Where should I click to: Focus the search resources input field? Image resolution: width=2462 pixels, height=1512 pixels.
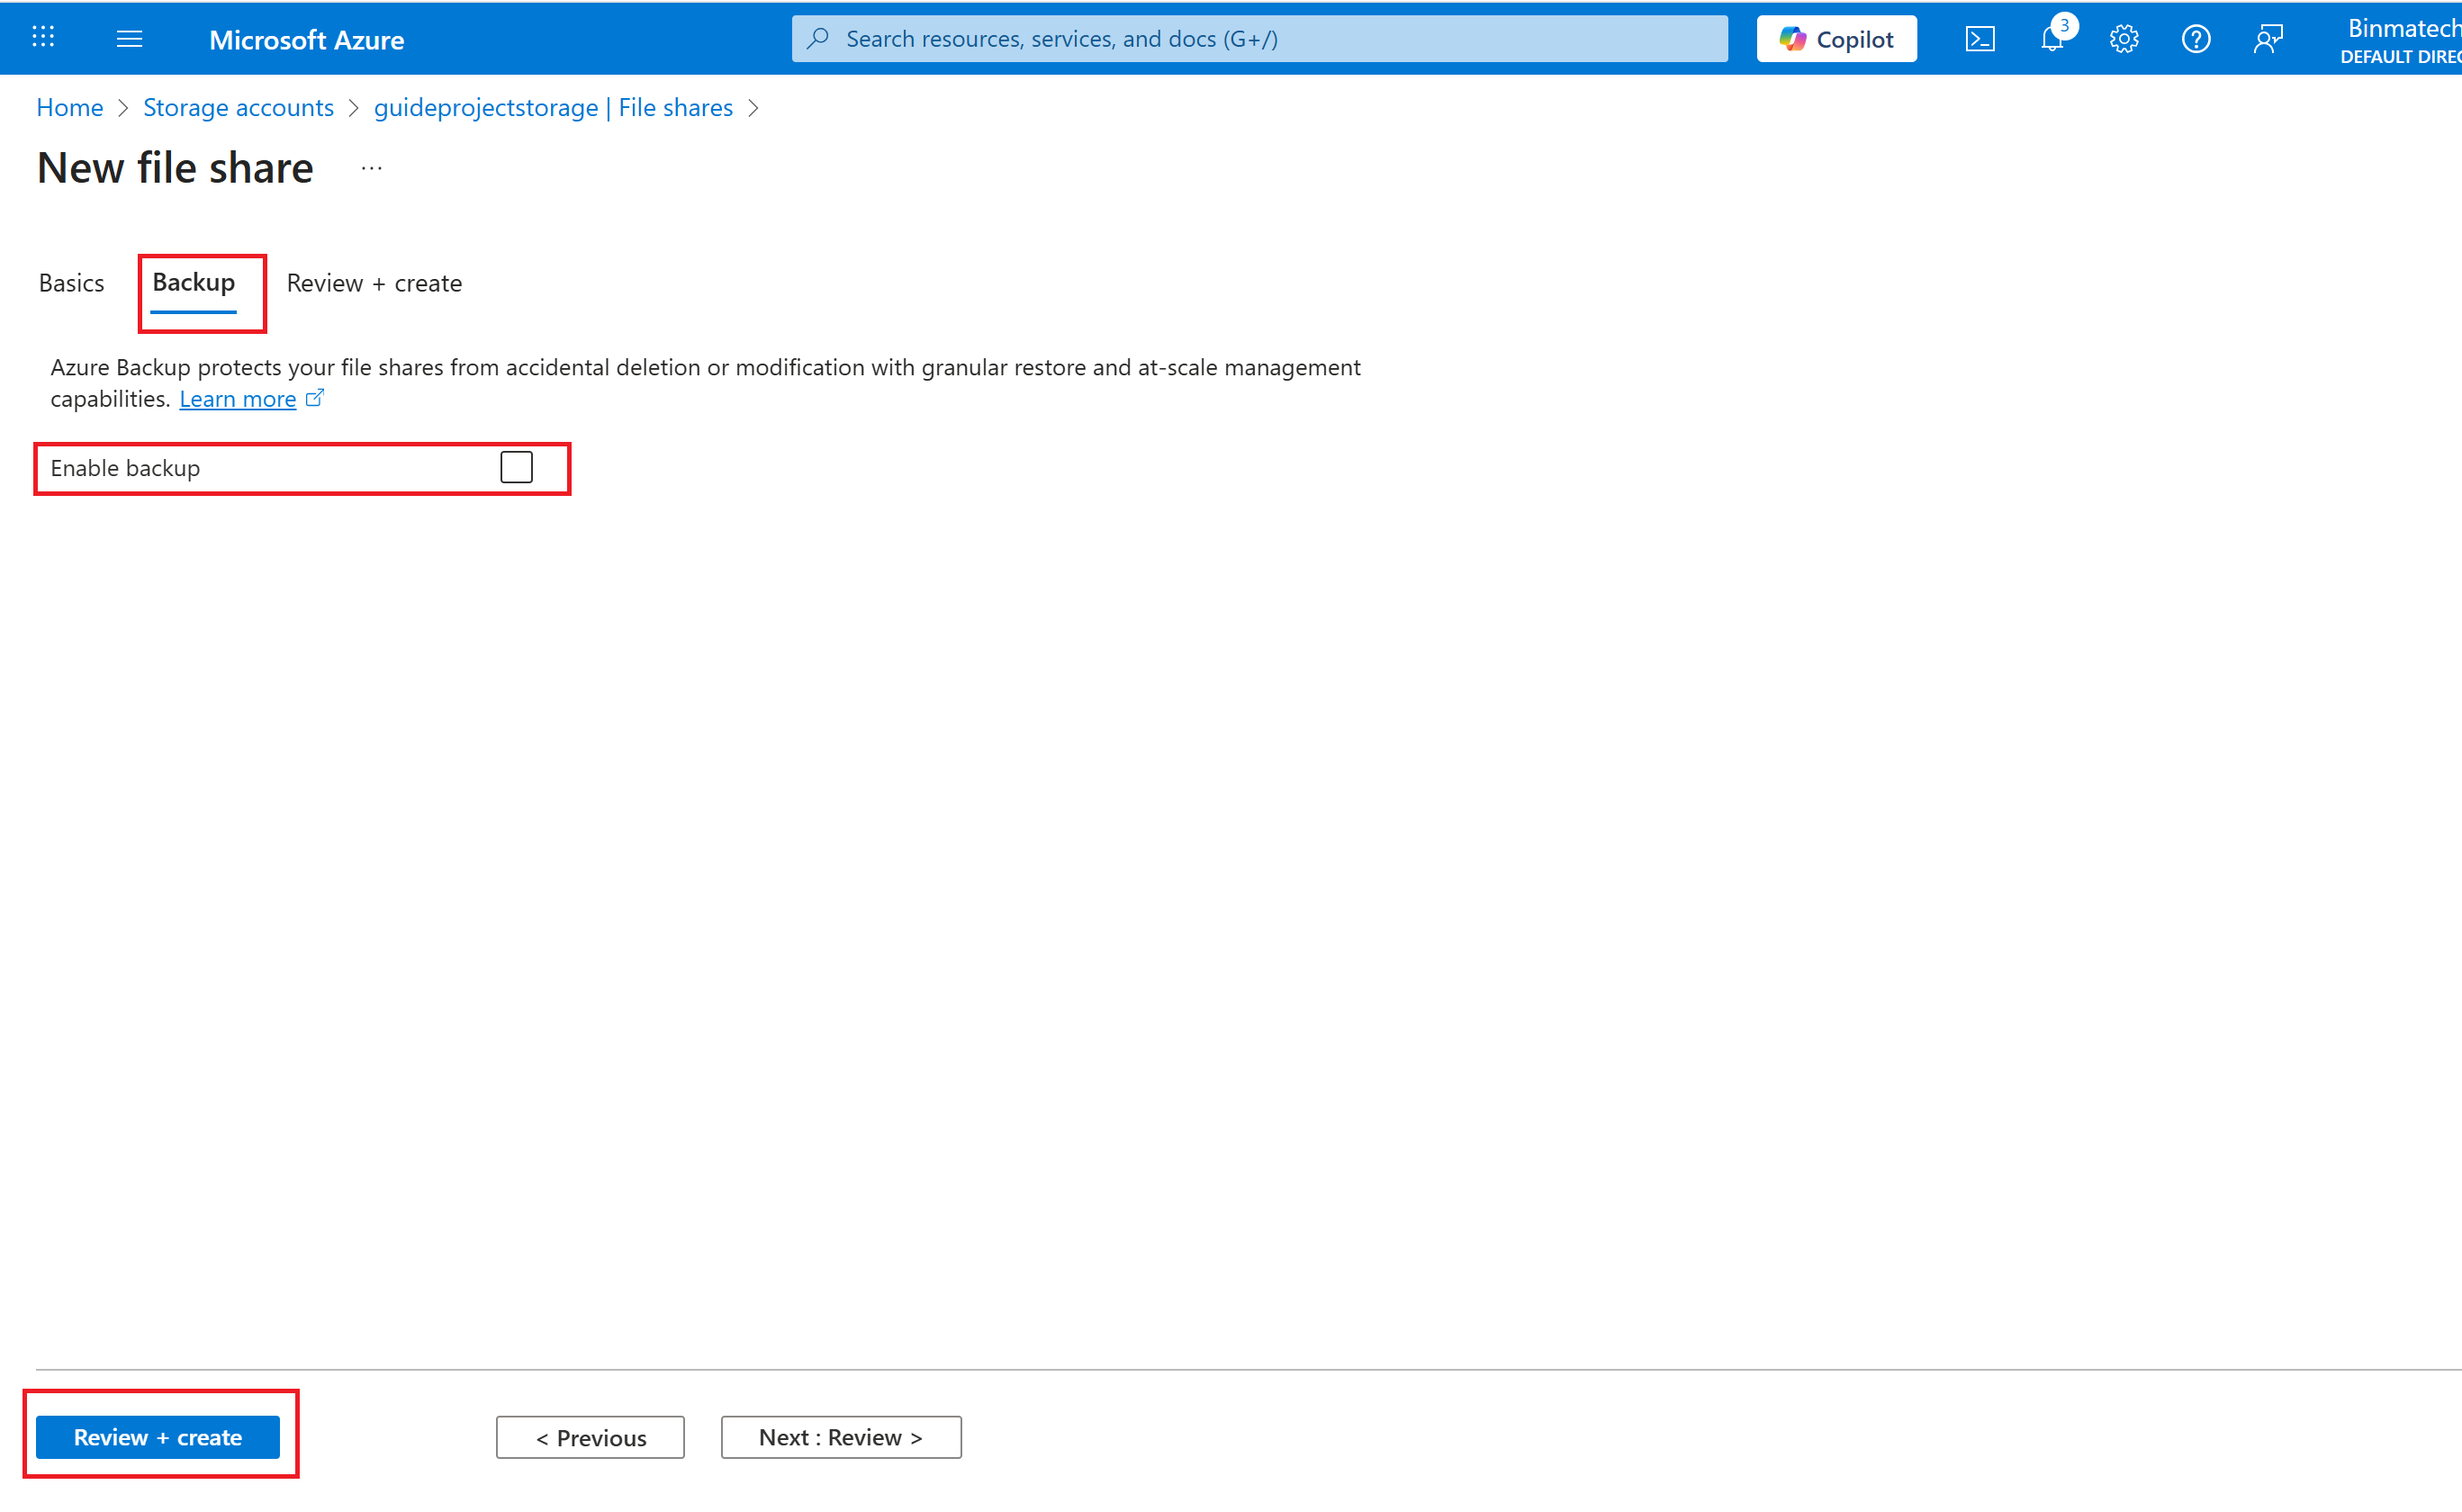(1260, 39)
